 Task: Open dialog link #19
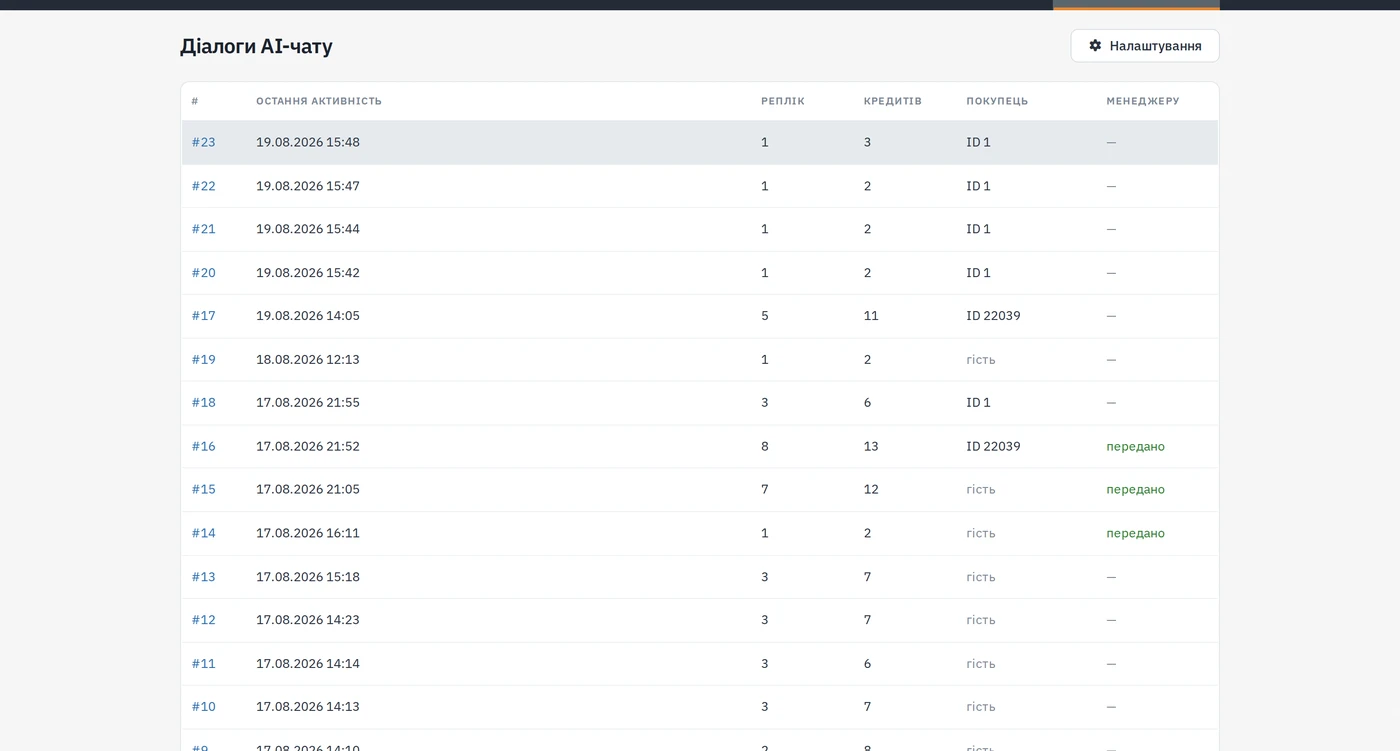[204, 359]
